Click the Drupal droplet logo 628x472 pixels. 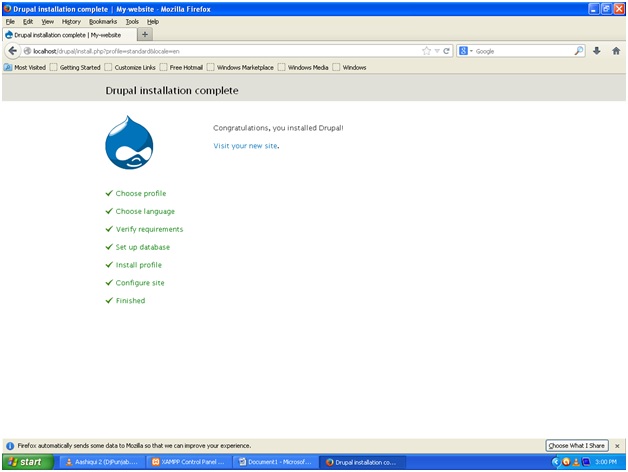(129, 142)
